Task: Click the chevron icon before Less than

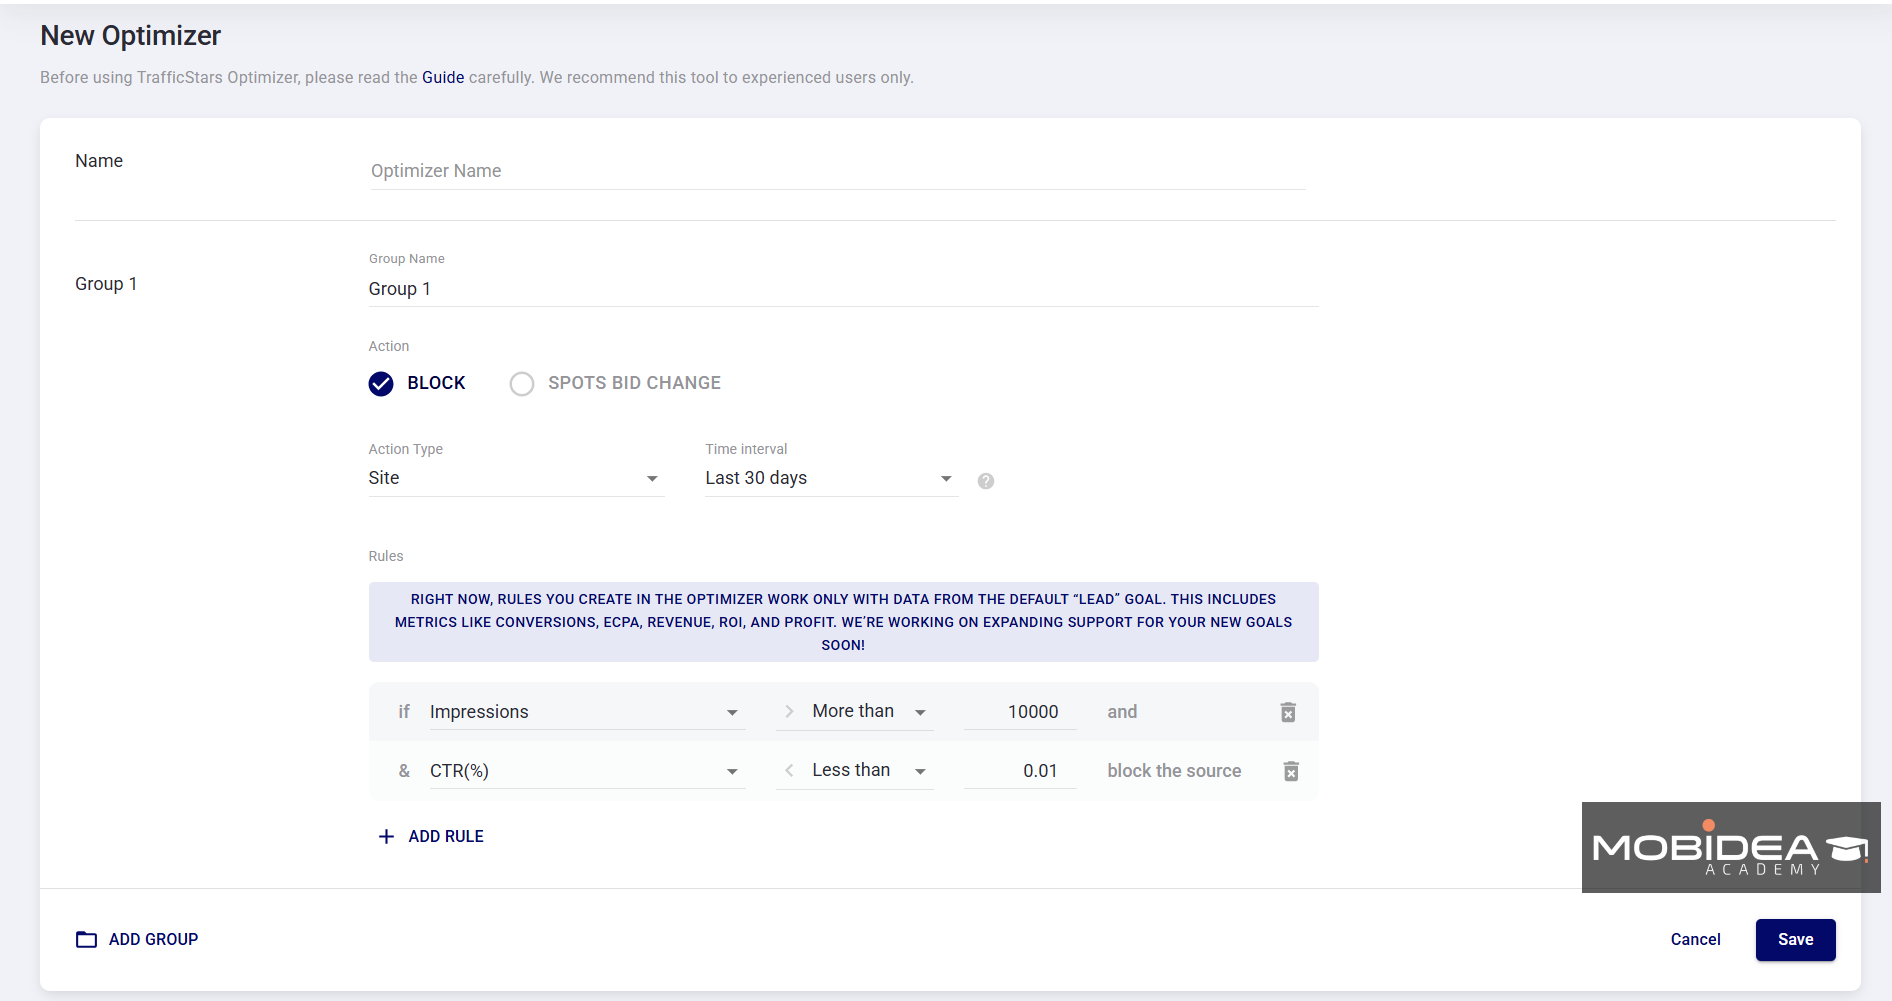Action: tap(789, 770)
